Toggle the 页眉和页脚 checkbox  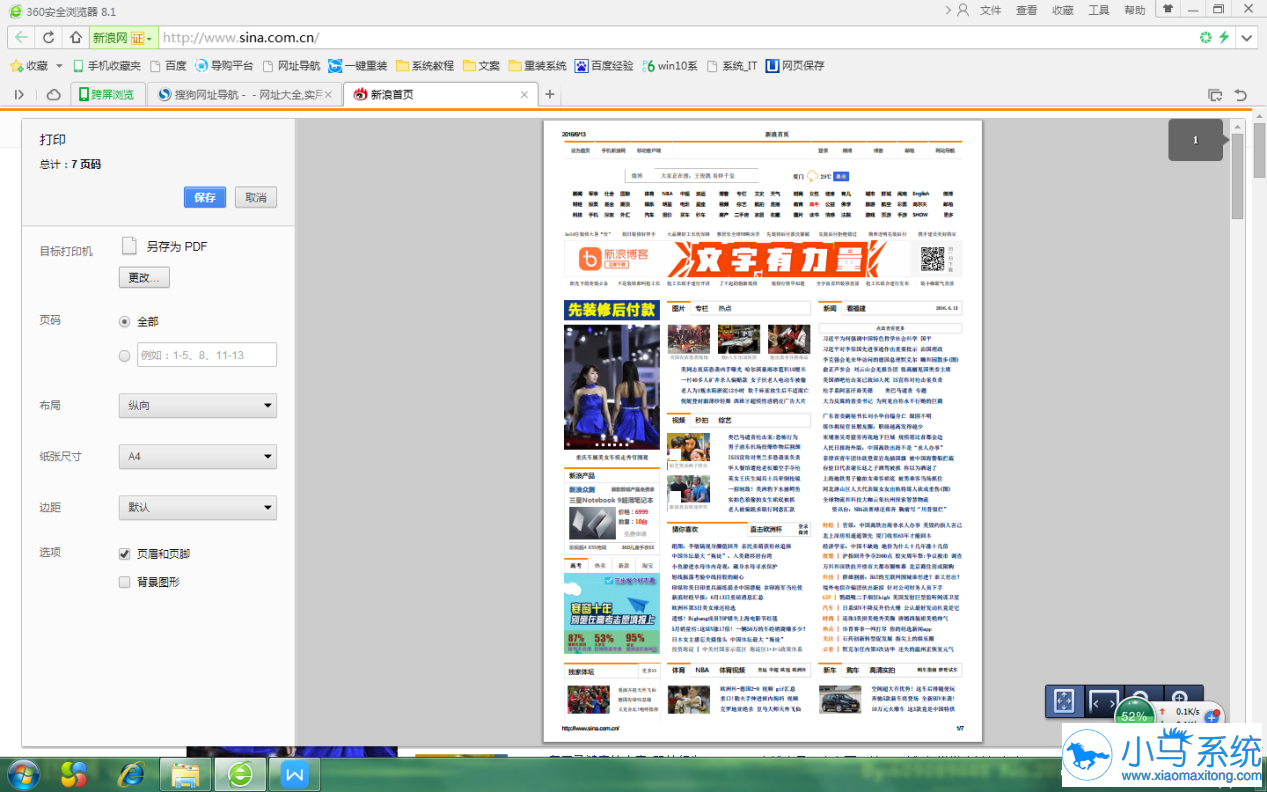[125, 554]
